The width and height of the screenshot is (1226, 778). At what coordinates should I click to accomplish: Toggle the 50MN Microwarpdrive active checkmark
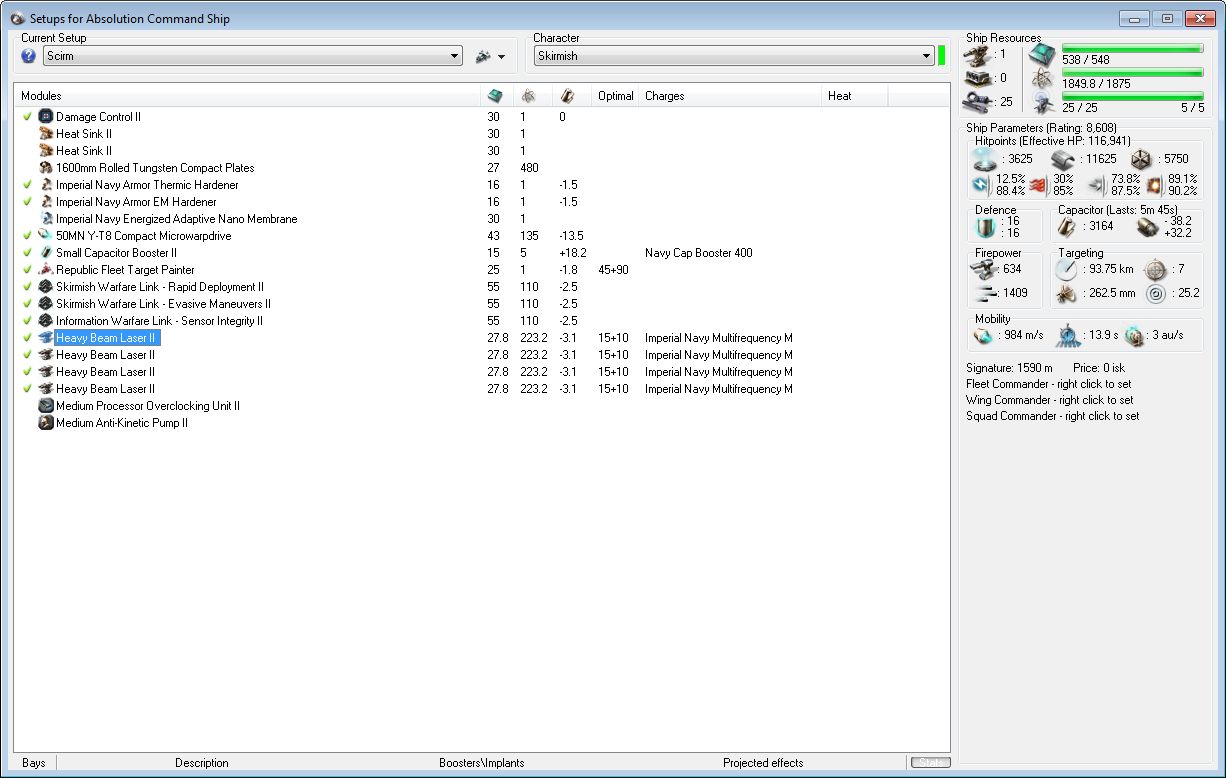(28, 236)
